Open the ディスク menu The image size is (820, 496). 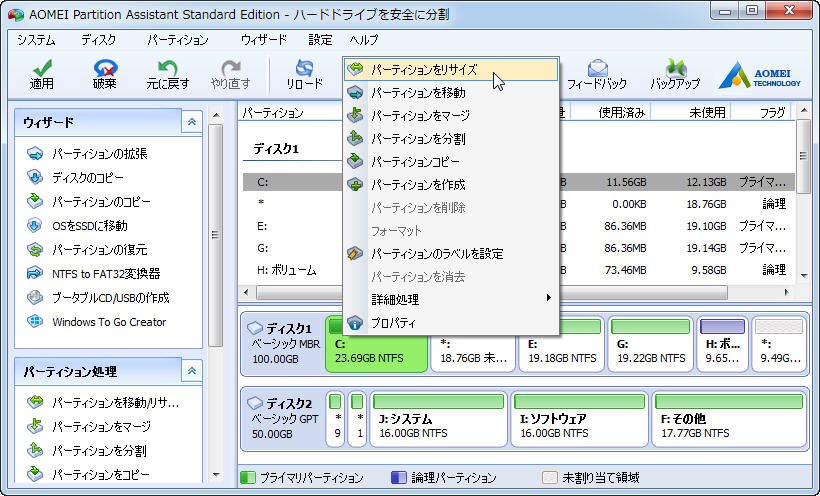[98, 40]
